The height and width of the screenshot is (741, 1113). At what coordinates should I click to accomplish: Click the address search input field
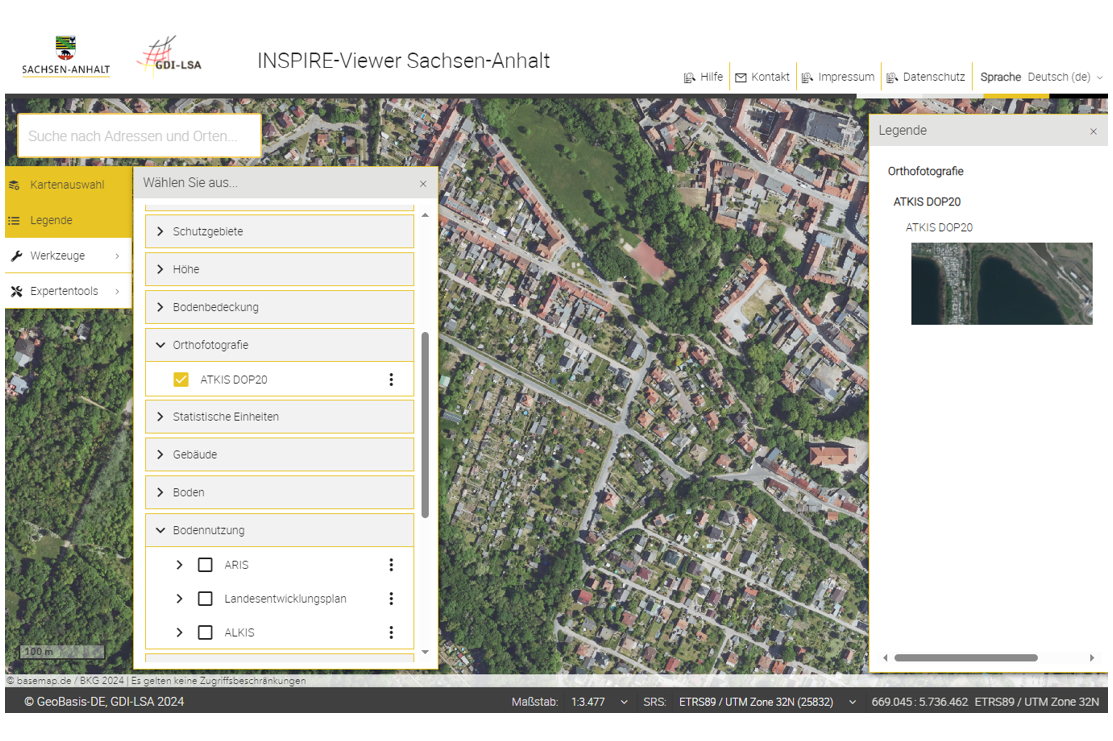tap(139, 136)
